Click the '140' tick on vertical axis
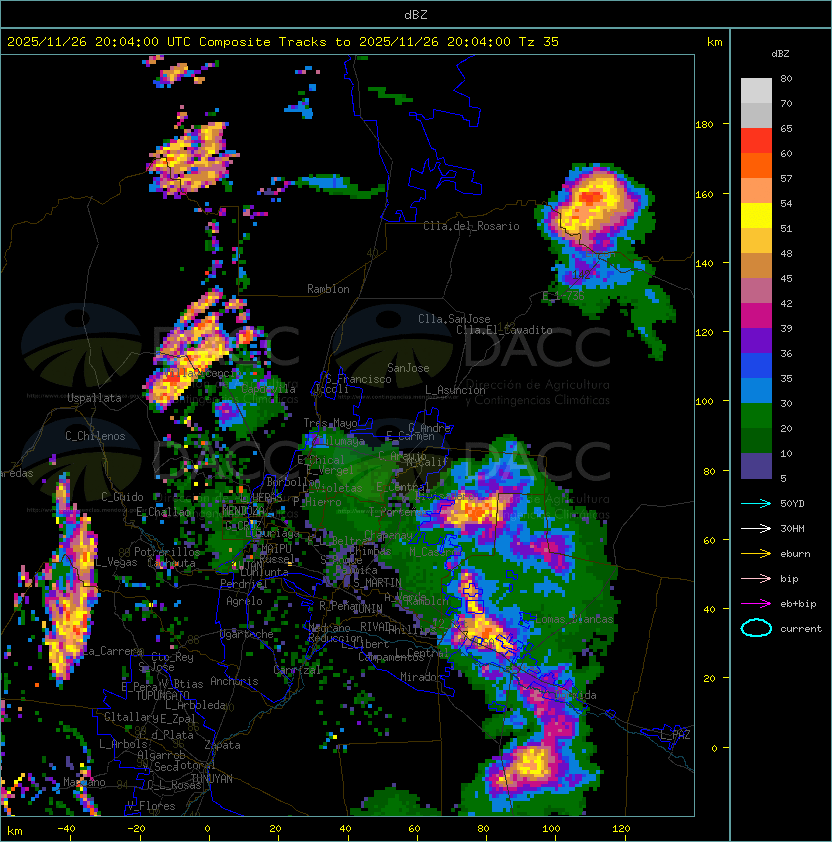The width and height of the screenshot is (832, 842). tap(704, 264)
